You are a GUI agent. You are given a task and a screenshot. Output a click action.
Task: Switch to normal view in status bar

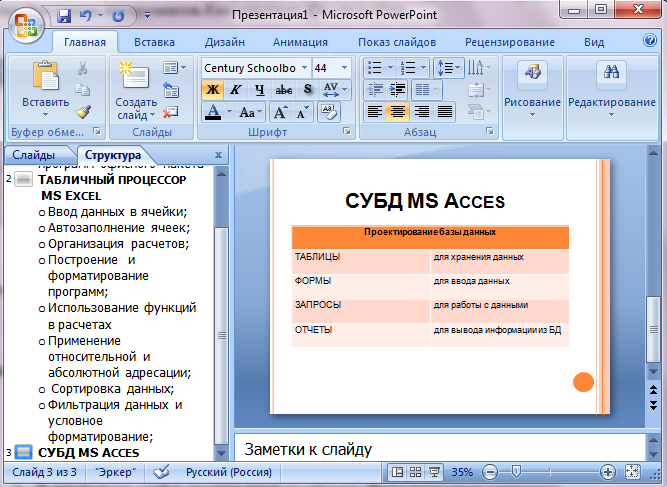pos(397,472)
